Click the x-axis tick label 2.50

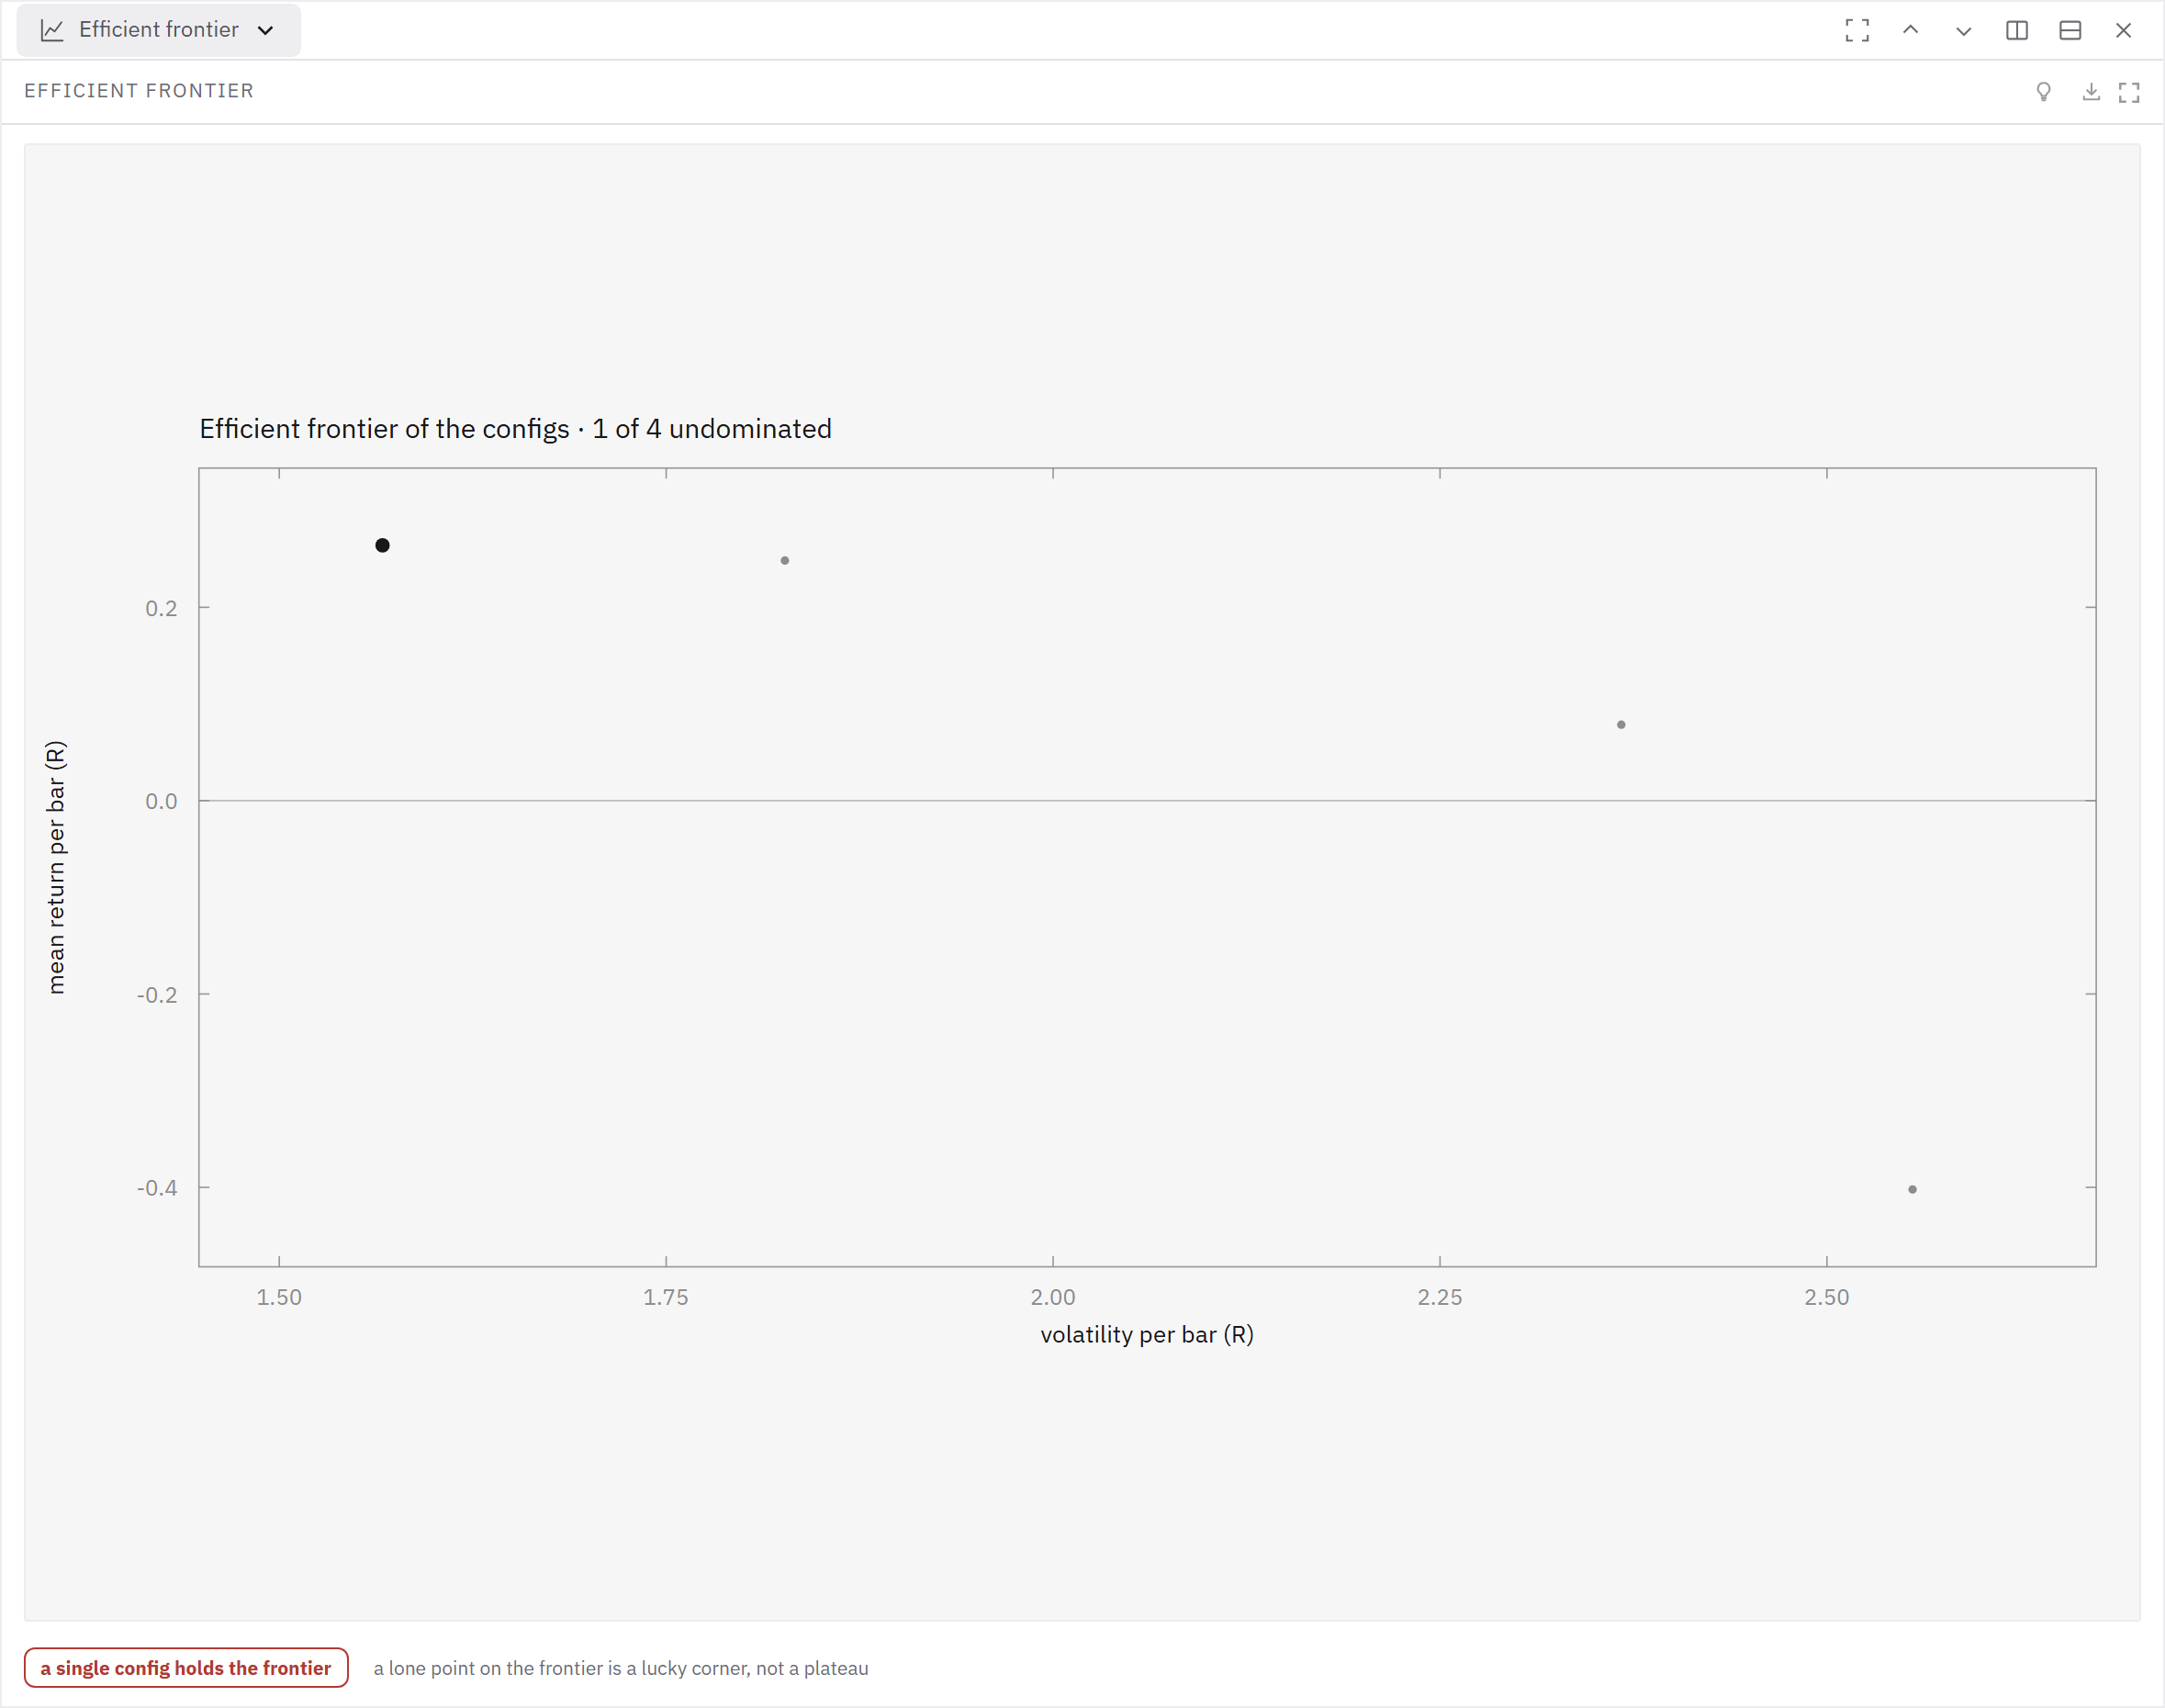click(1827, 1297)
